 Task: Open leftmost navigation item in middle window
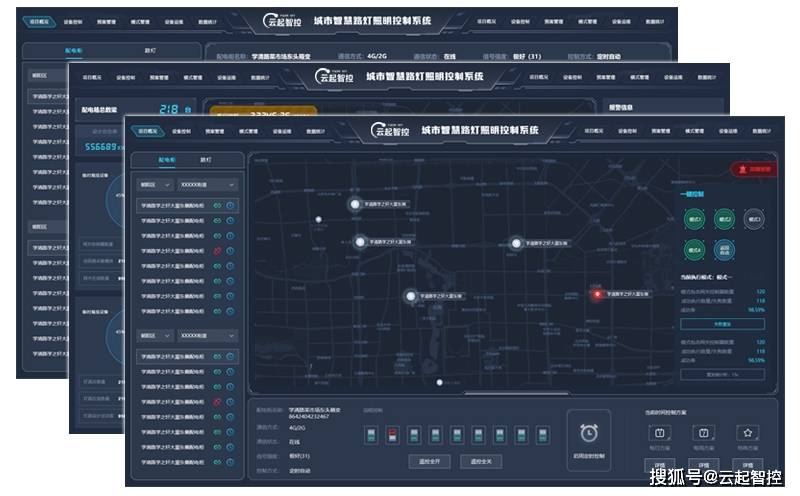(x=92, y=78)
